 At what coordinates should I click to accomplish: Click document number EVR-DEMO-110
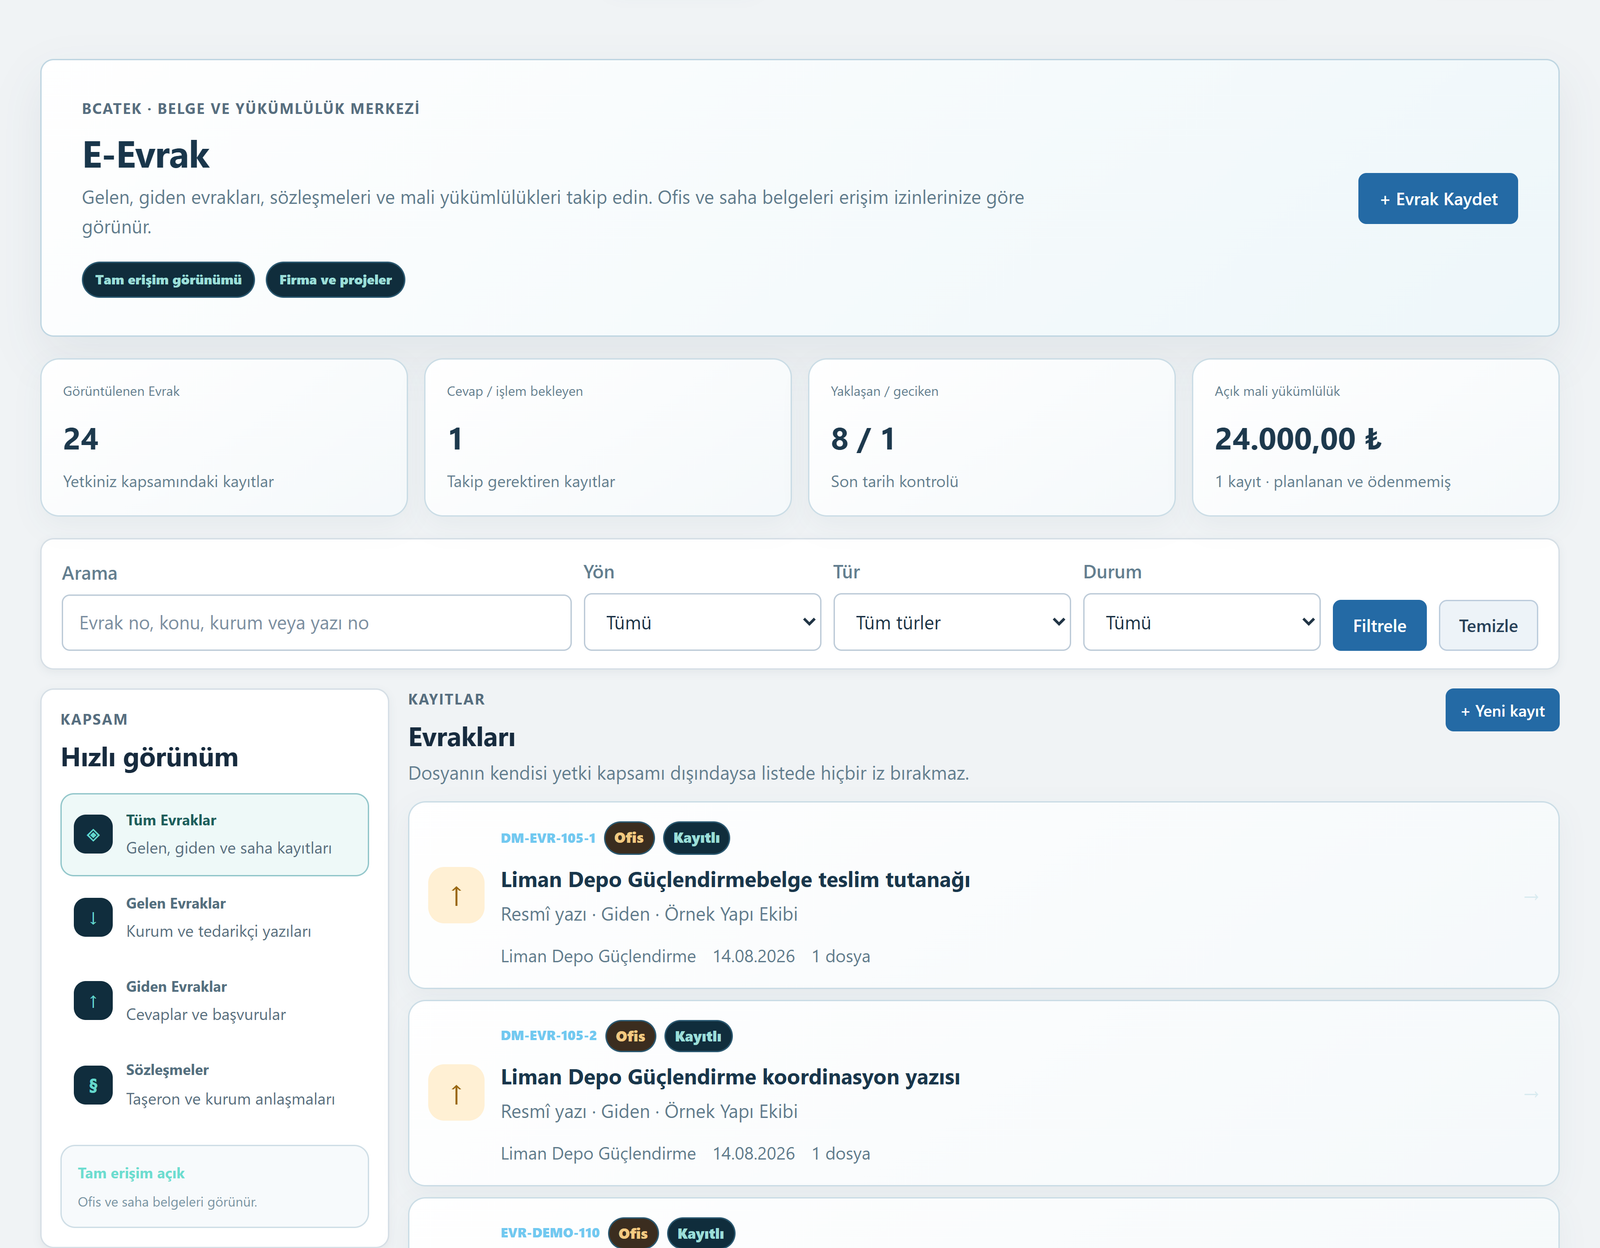pyautogui.click(x=550, y=1233)
